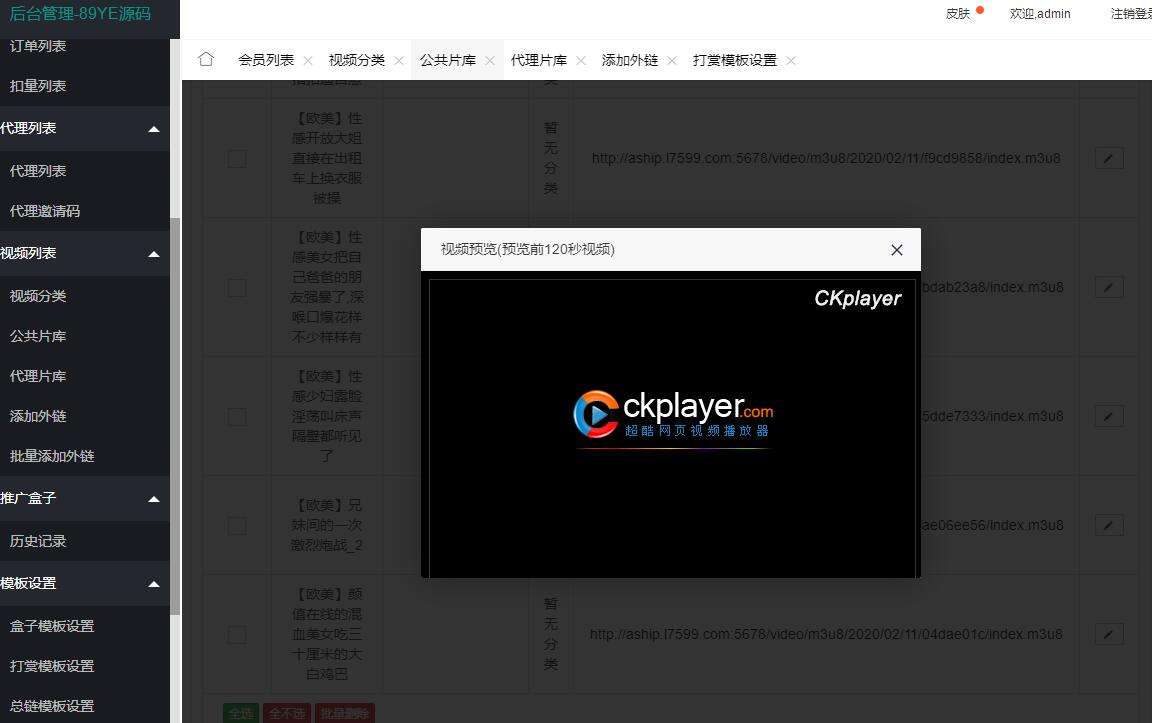Click the 后台管理-89YE源码 title
Image resolution: width=1152 pixels, height=723 pixels.
[x=80, y=13]
